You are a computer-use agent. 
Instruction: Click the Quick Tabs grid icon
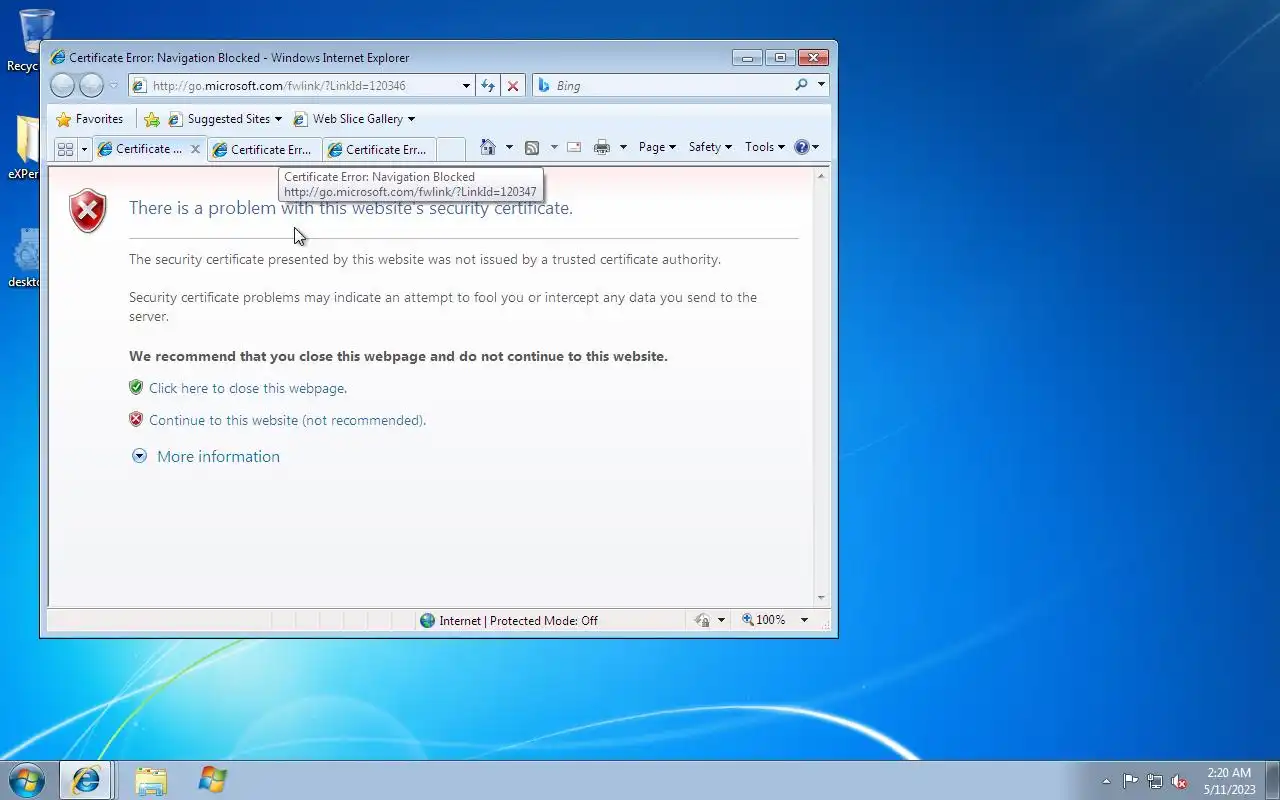tap(65, 149)
